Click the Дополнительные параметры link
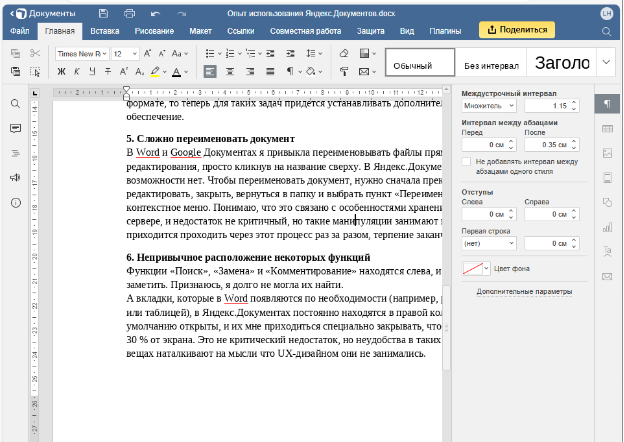 524,292
